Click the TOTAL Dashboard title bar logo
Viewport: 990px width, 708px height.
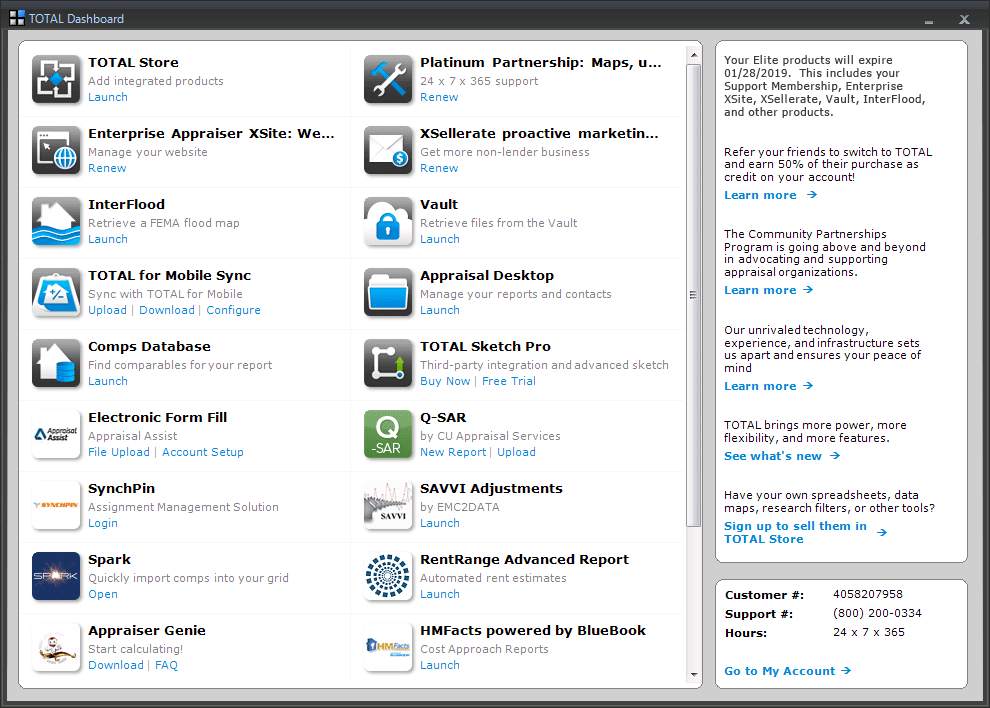tap(17, 18)
